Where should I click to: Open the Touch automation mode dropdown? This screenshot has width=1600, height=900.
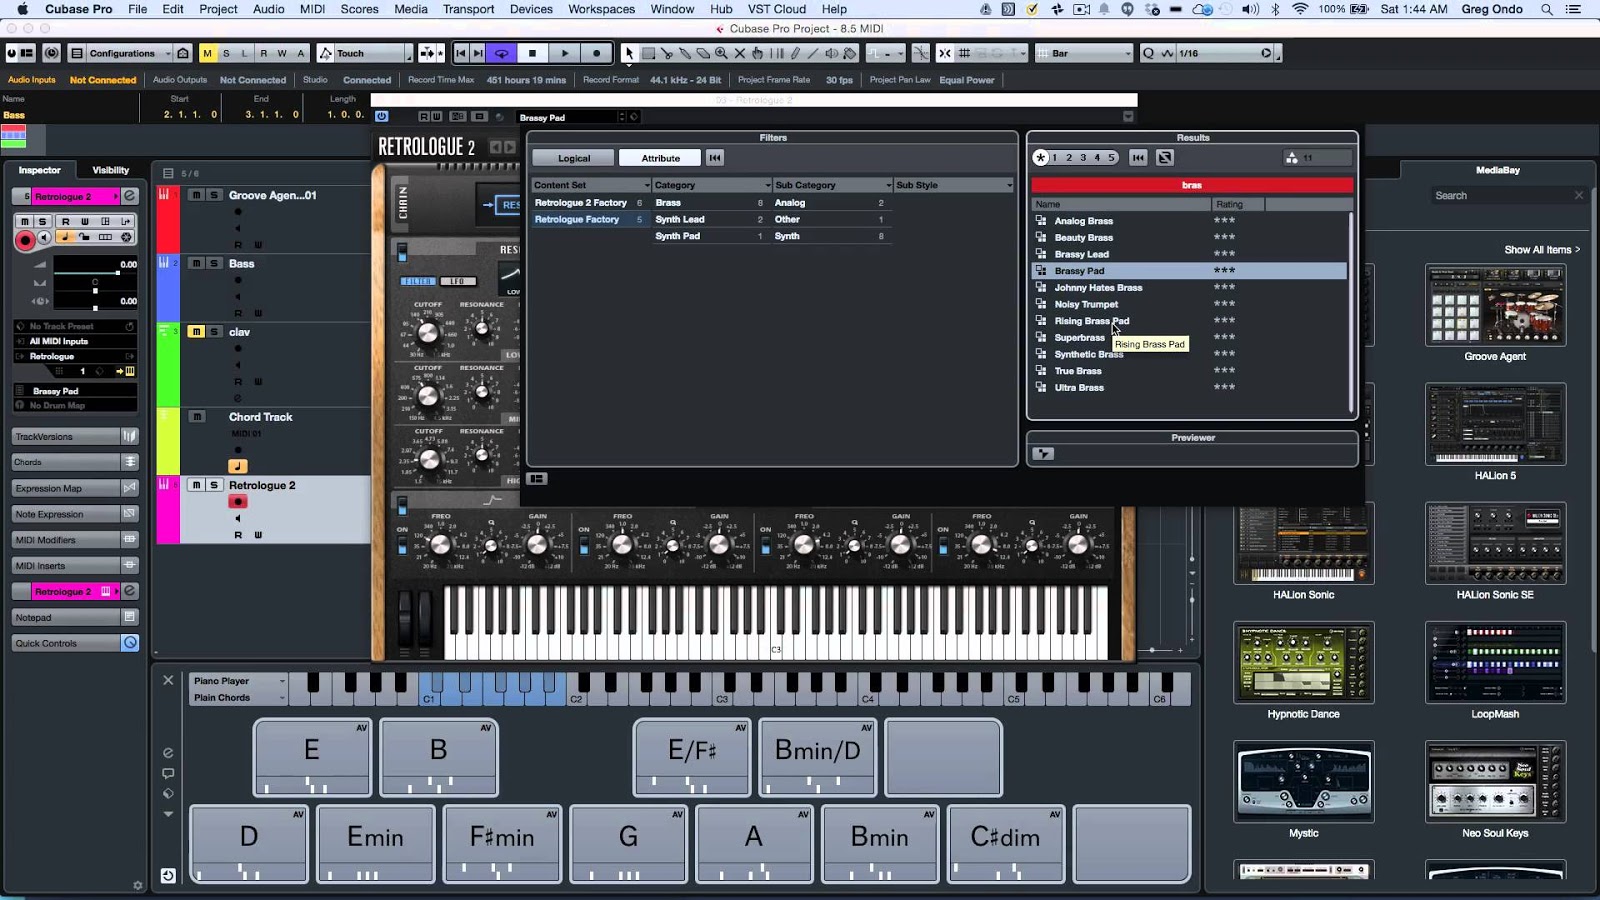363,53
